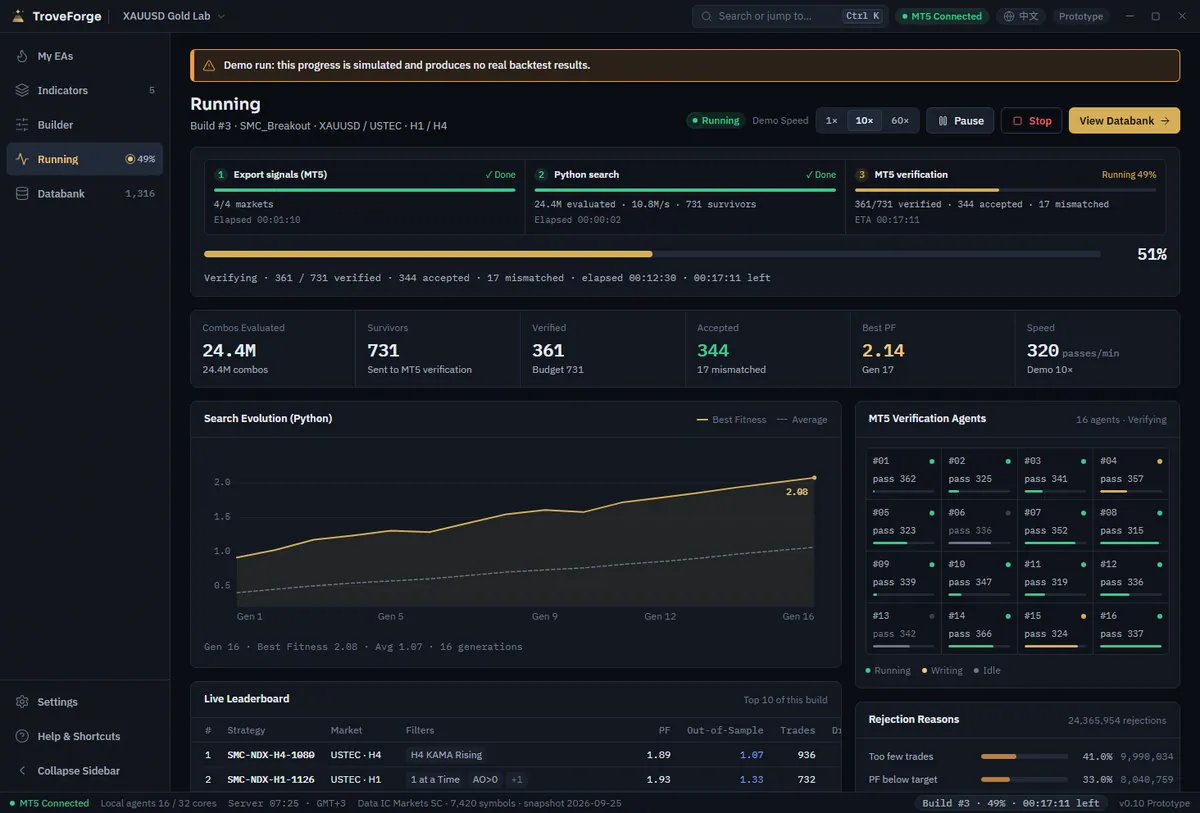Viewport: 1200px width, 813px height.
Task: Click the My EAs flame icon
Action: (x=22, y=56)
